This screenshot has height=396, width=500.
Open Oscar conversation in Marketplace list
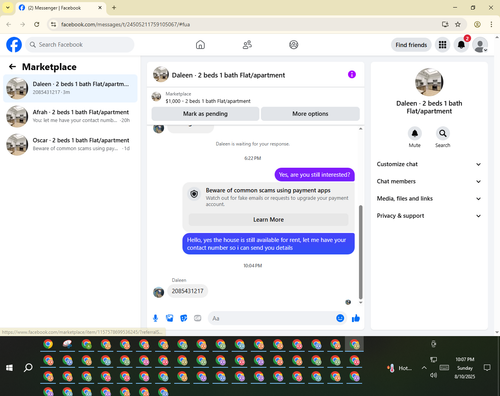coord(70,144)
